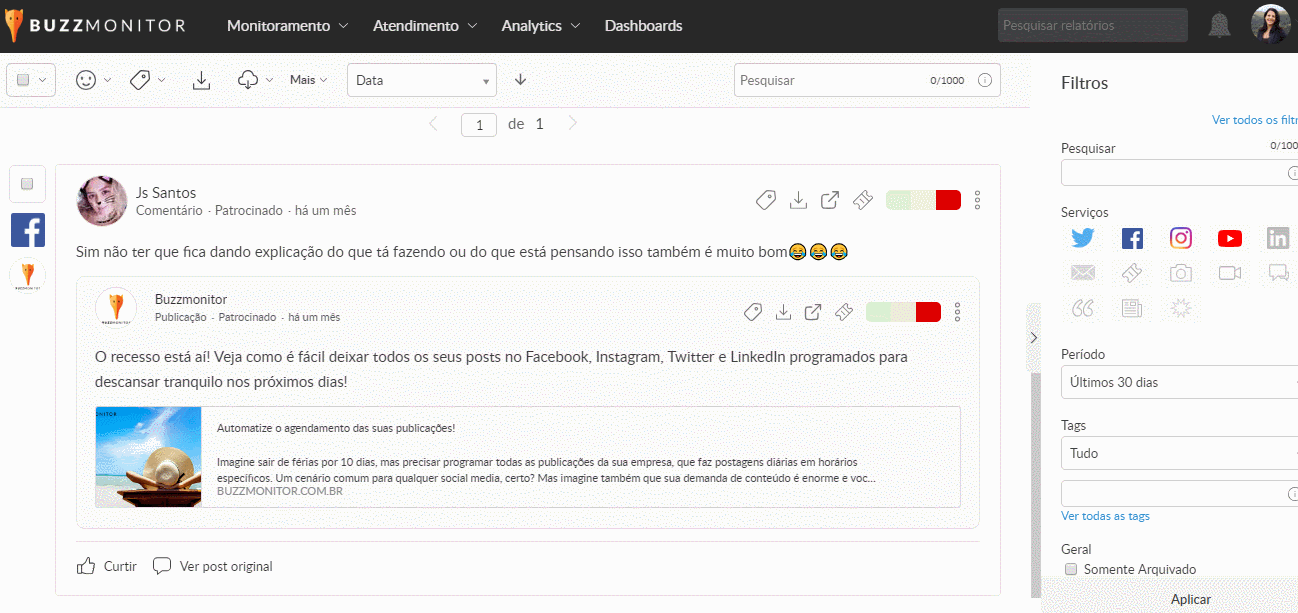Click the notification bell icon

click(1219, 26)
